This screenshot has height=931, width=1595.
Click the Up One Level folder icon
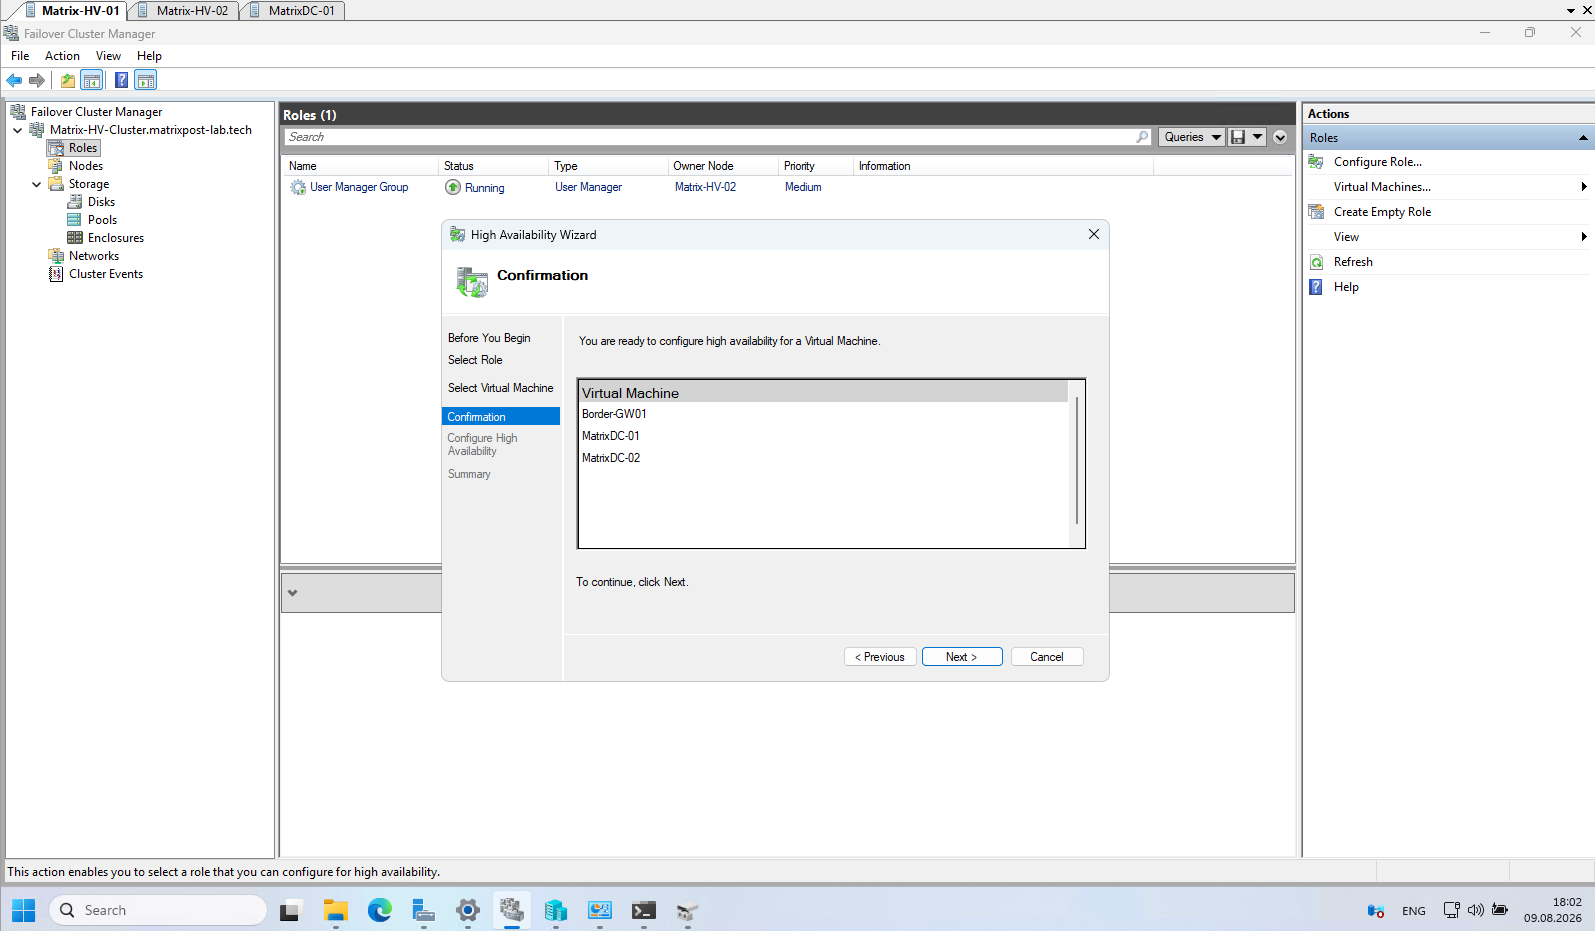pyautogui.click(x=68, y=80)
